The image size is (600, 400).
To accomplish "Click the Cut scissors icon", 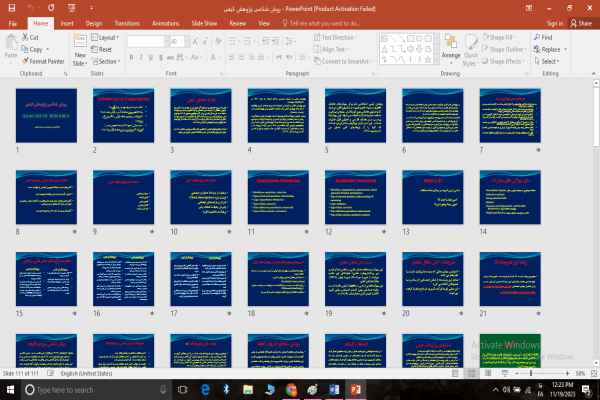I will (24, 37).
